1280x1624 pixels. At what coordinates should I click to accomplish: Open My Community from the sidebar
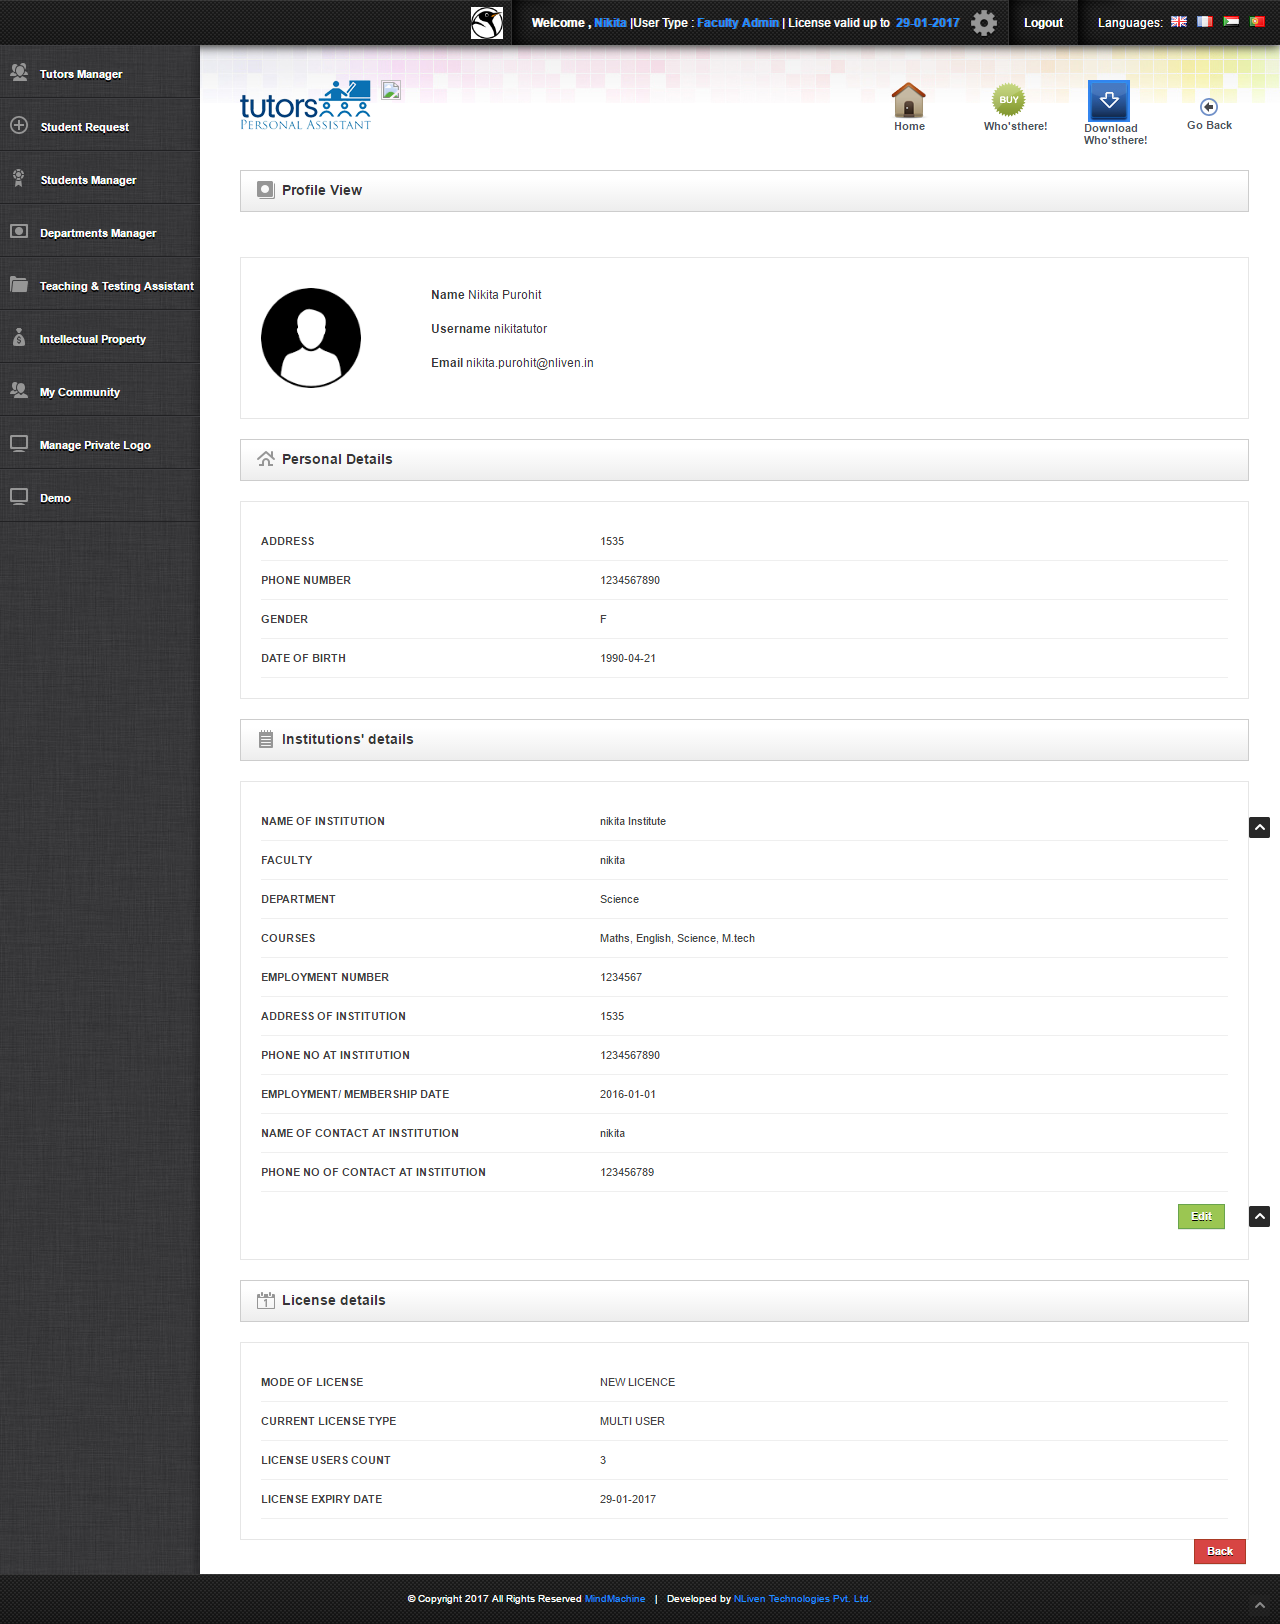[x=100, y=391]
